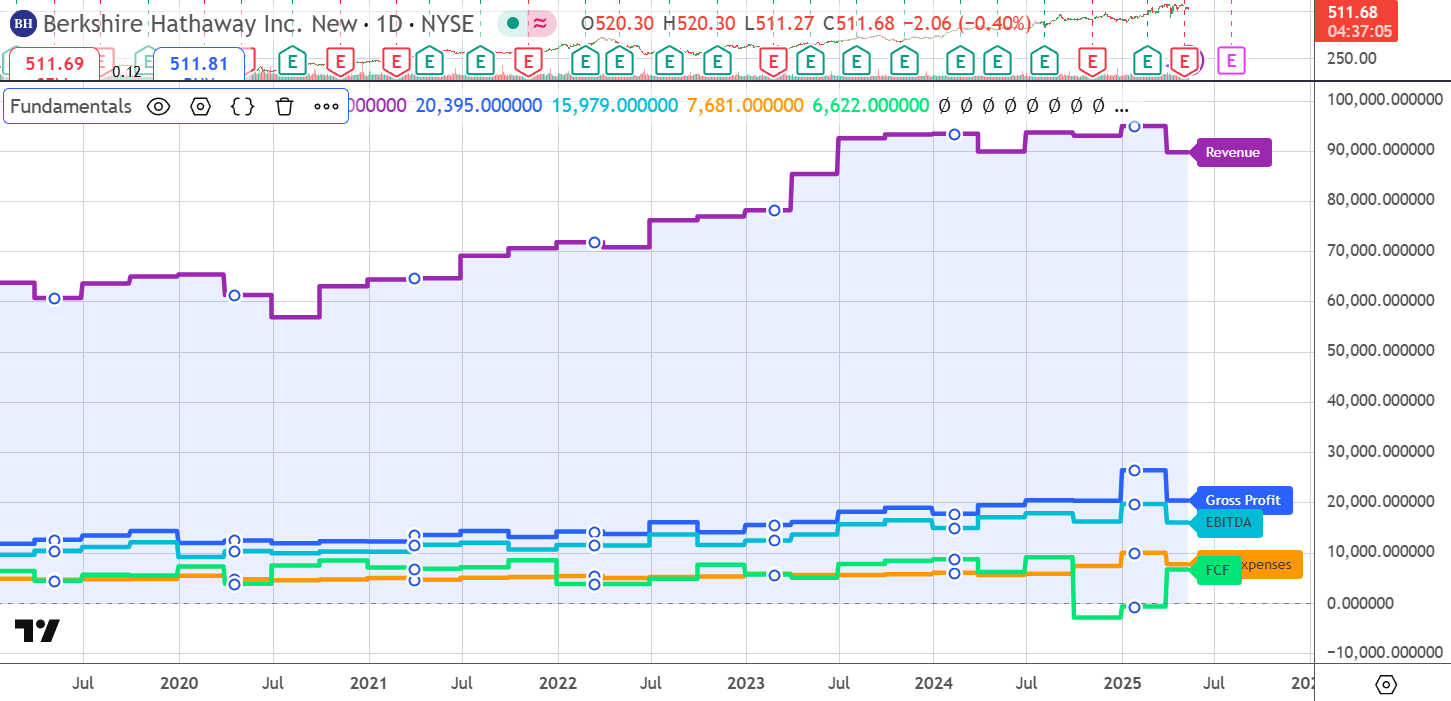Expand hidden indicator values via ellipsis
This screenshot has width=1451, height=701.
click(1121, 106)
